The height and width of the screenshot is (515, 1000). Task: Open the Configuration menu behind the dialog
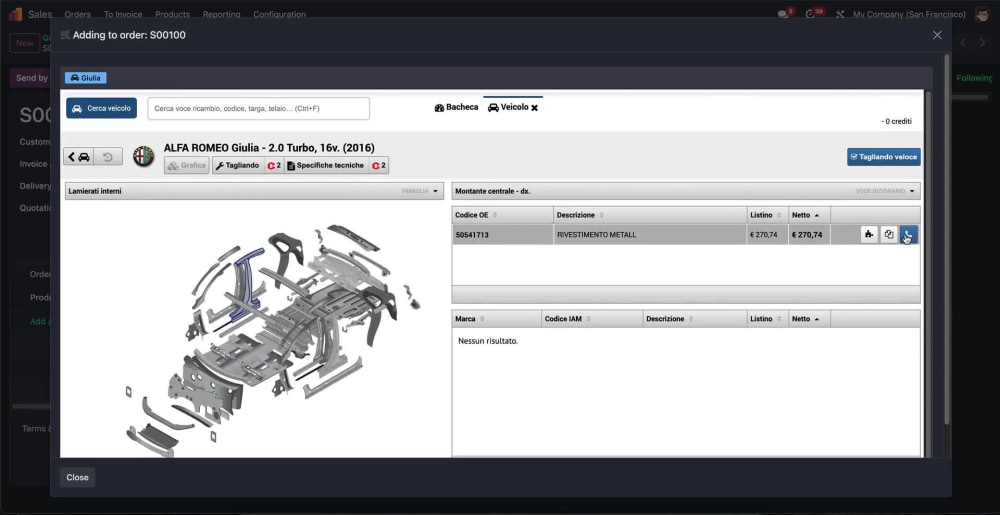[x=279, y=14]
